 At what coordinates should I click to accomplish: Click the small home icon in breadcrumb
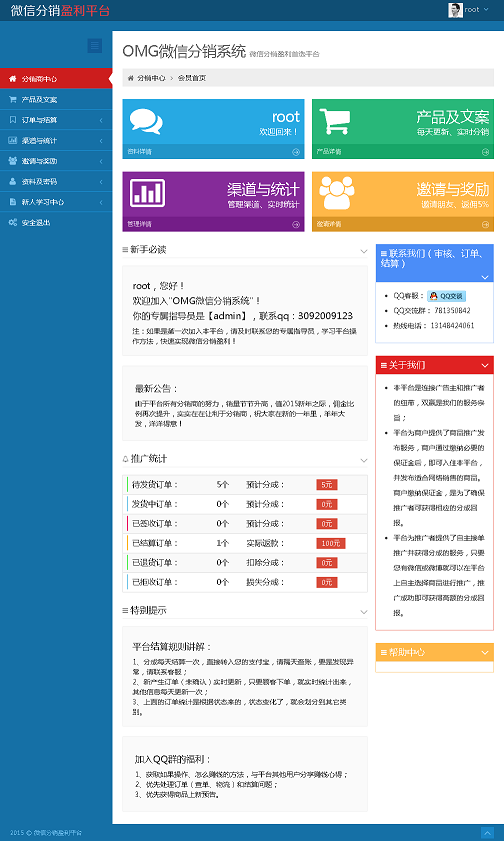tap(130, 78)
